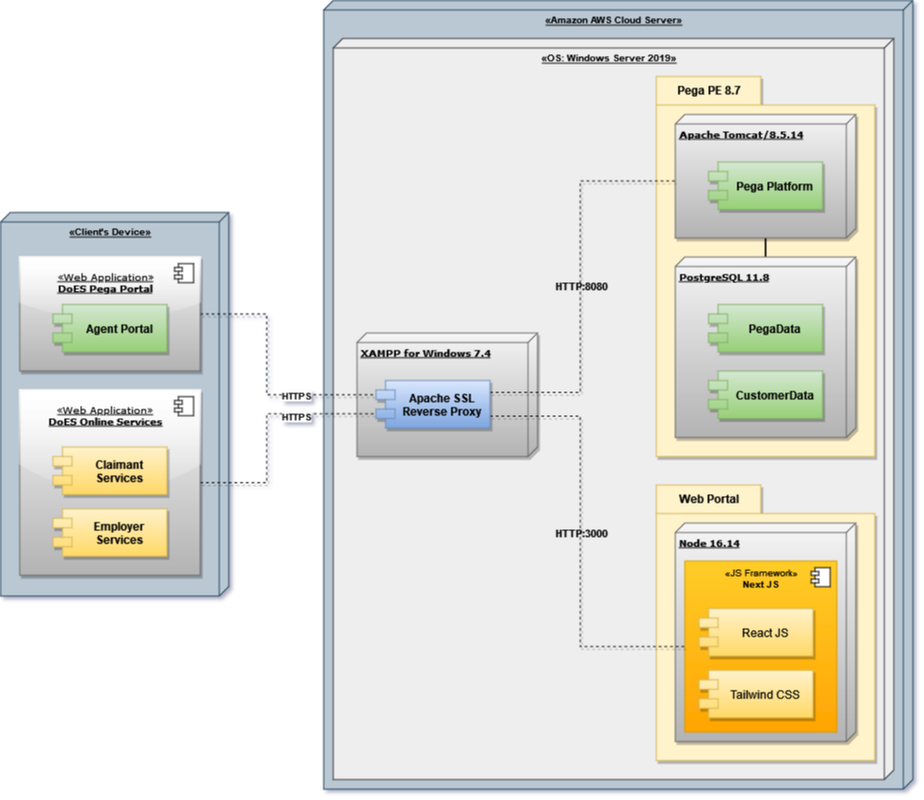Select the Claimant Services component

pyautogui.click(x=111, y=471)
